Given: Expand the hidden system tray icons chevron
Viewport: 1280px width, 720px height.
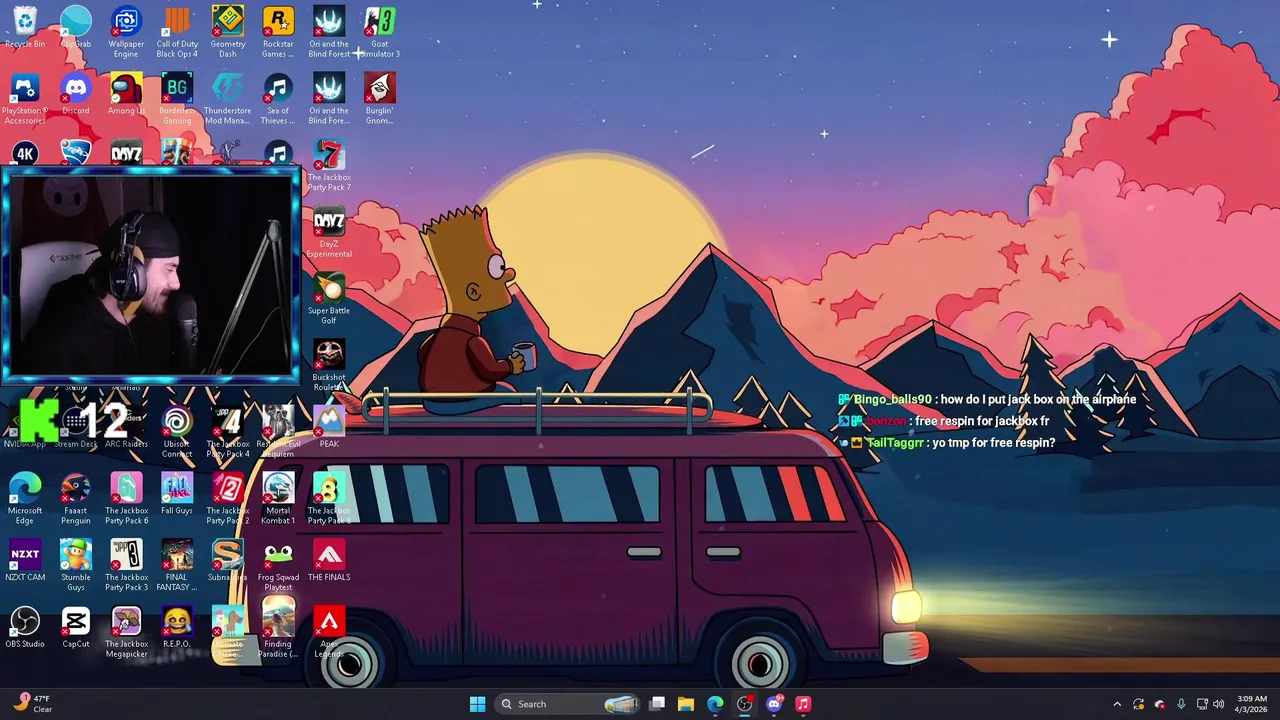Looking at the screenshot, I should [1117, 704].
